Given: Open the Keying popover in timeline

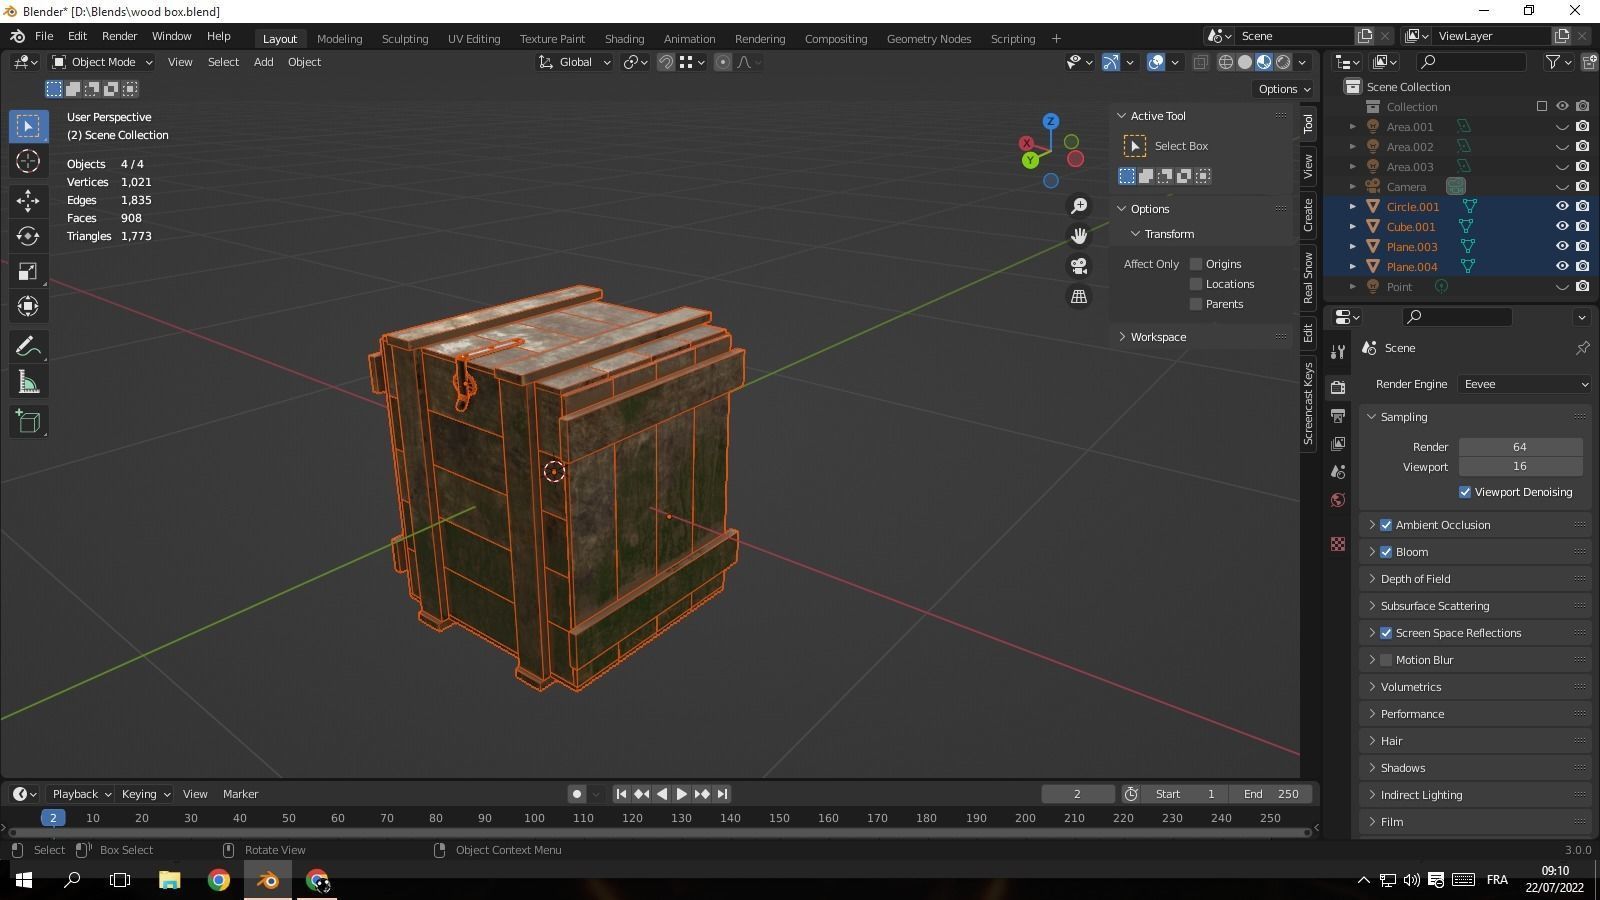Looking at the screenshot, I should click(146, 794).
